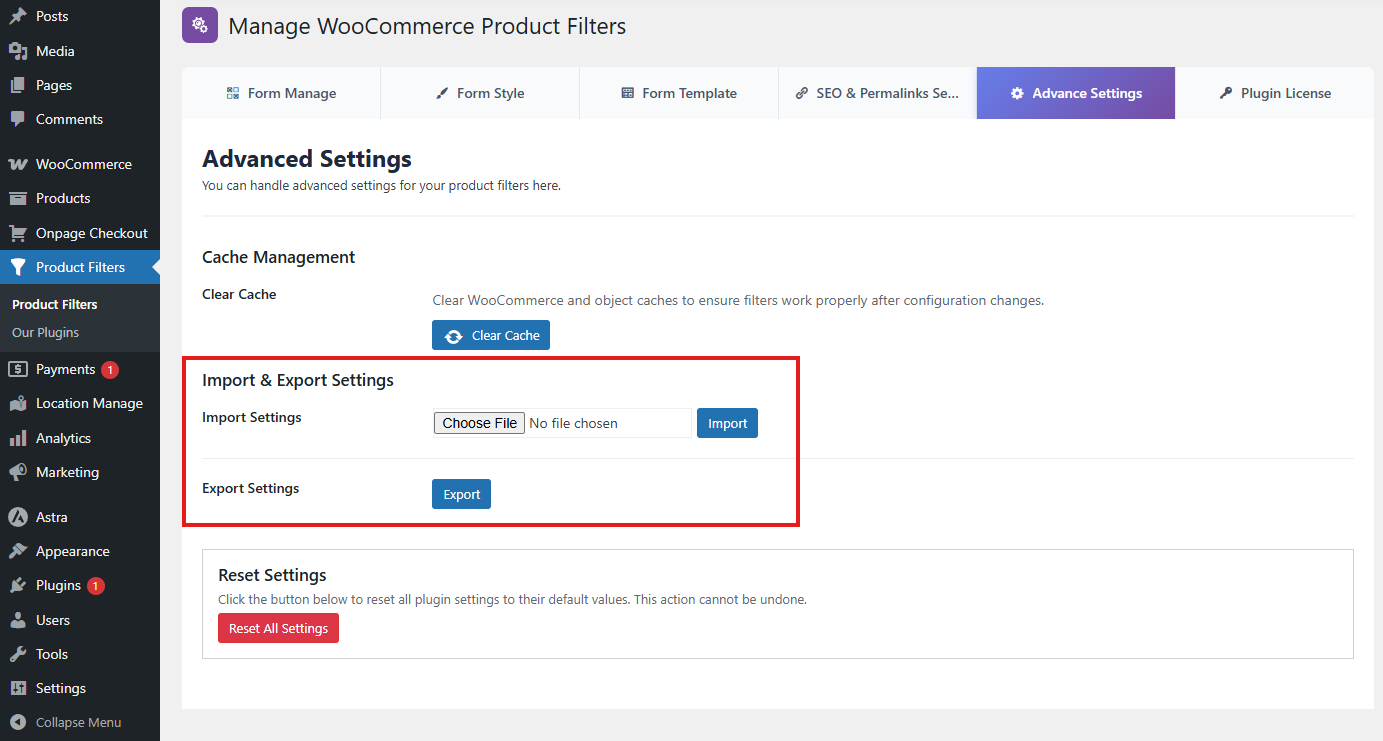Screen dimensions: 1383x741
Task: Click the Pages icon in sidebar
Action: pyautogui.click(x=17, y=85)
